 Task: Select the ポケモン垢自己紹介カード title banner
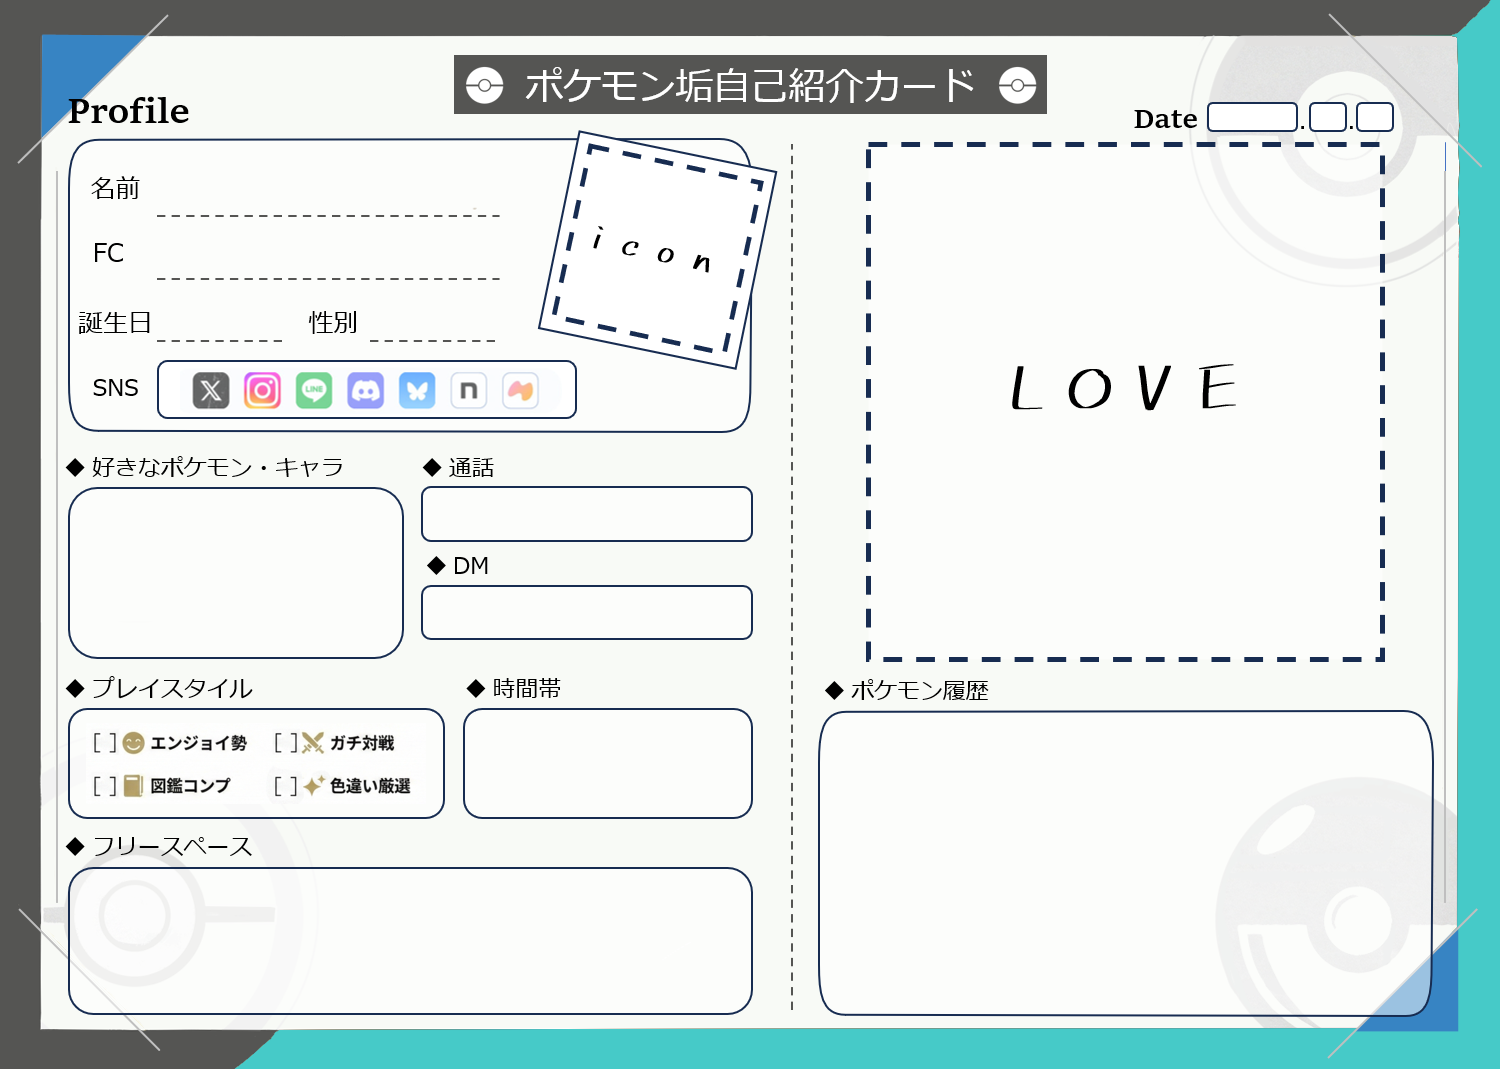[x=750, y=85]
